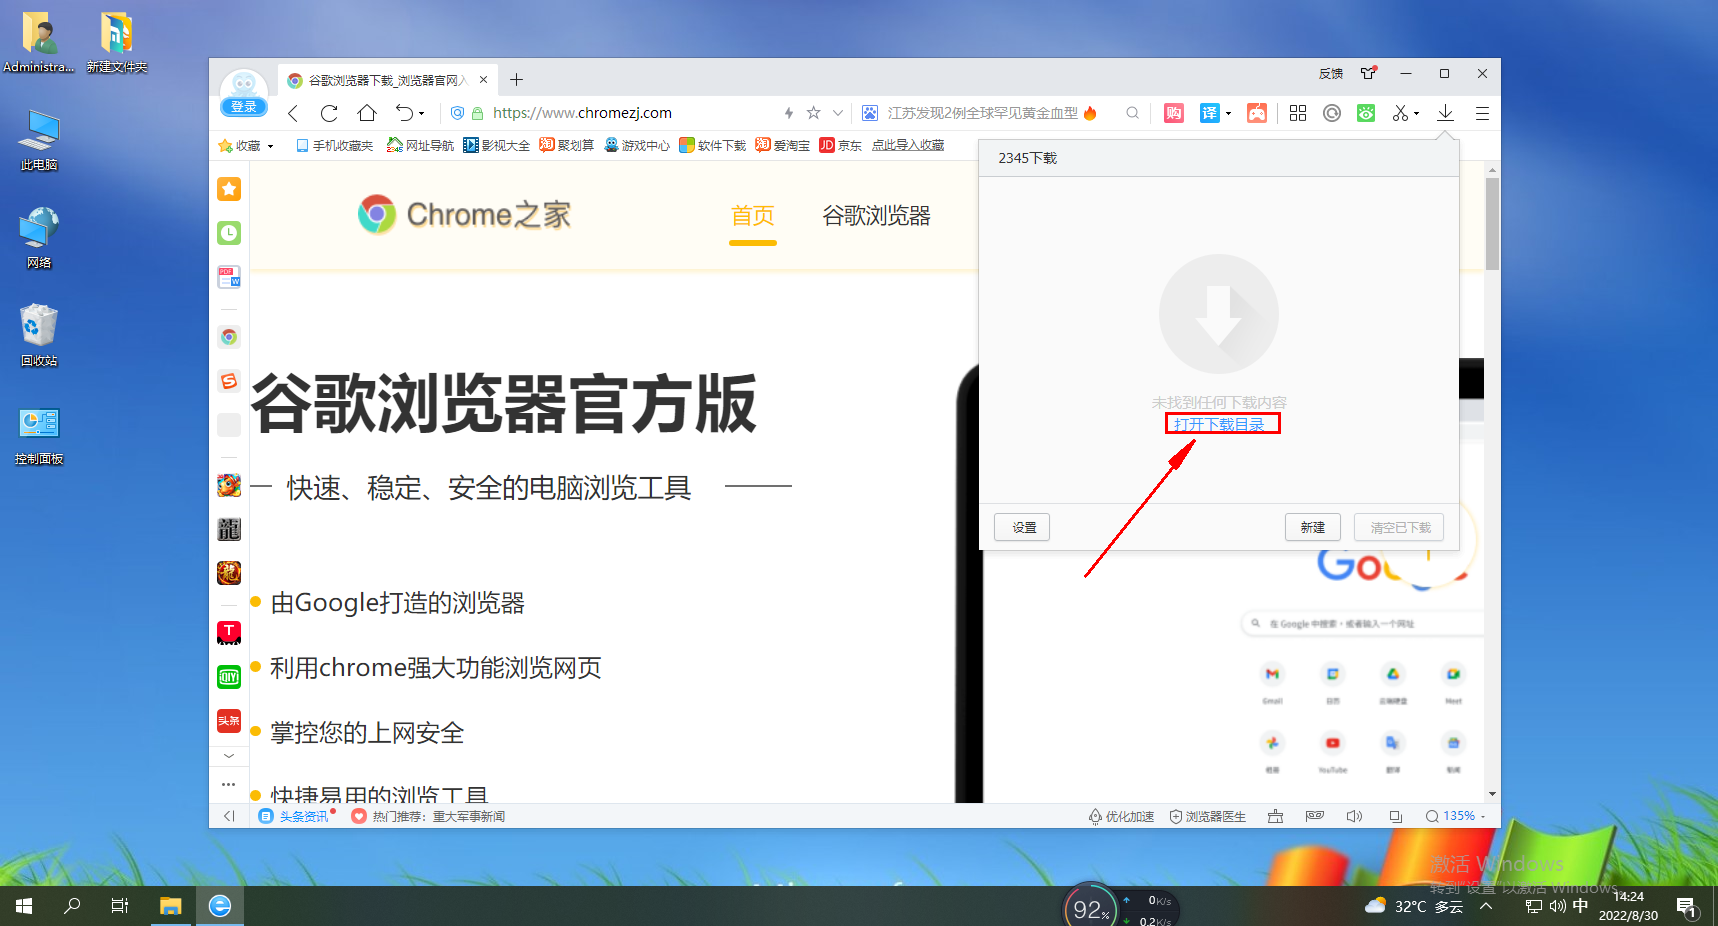Click the 清空已下载 button
The image size is (1718, 926).
tap(1399, 527)
